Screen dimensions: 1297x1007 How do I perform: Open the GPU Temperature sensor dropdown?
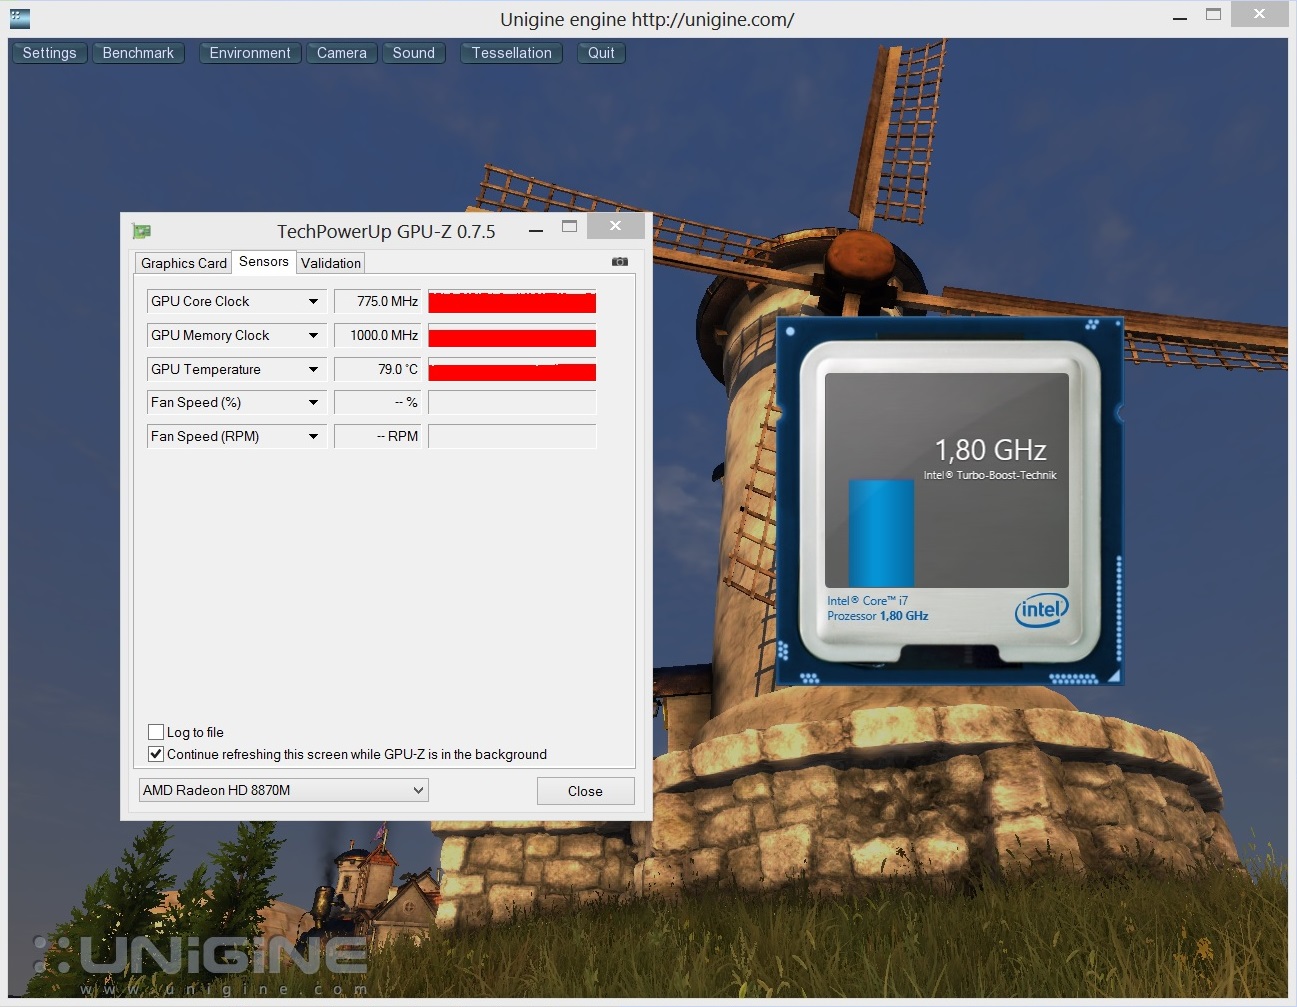[313, 369]
